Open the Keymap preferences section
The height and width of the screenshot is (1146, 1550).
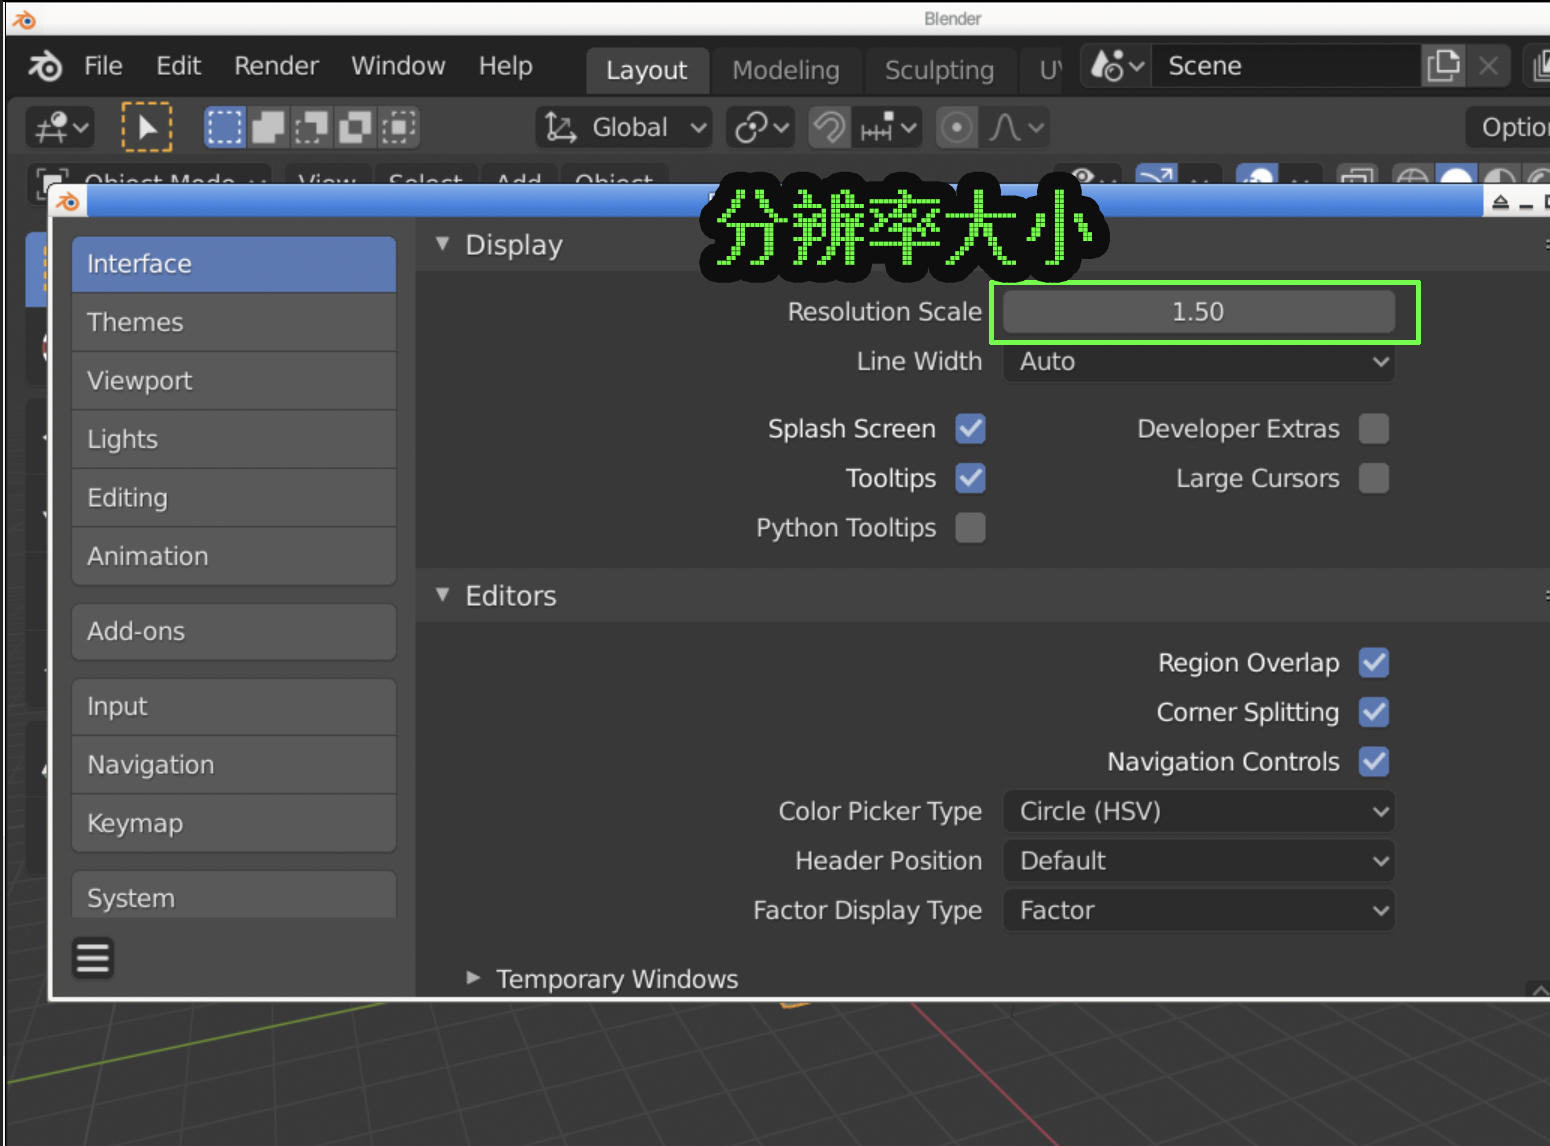click(x=234, y=823)
